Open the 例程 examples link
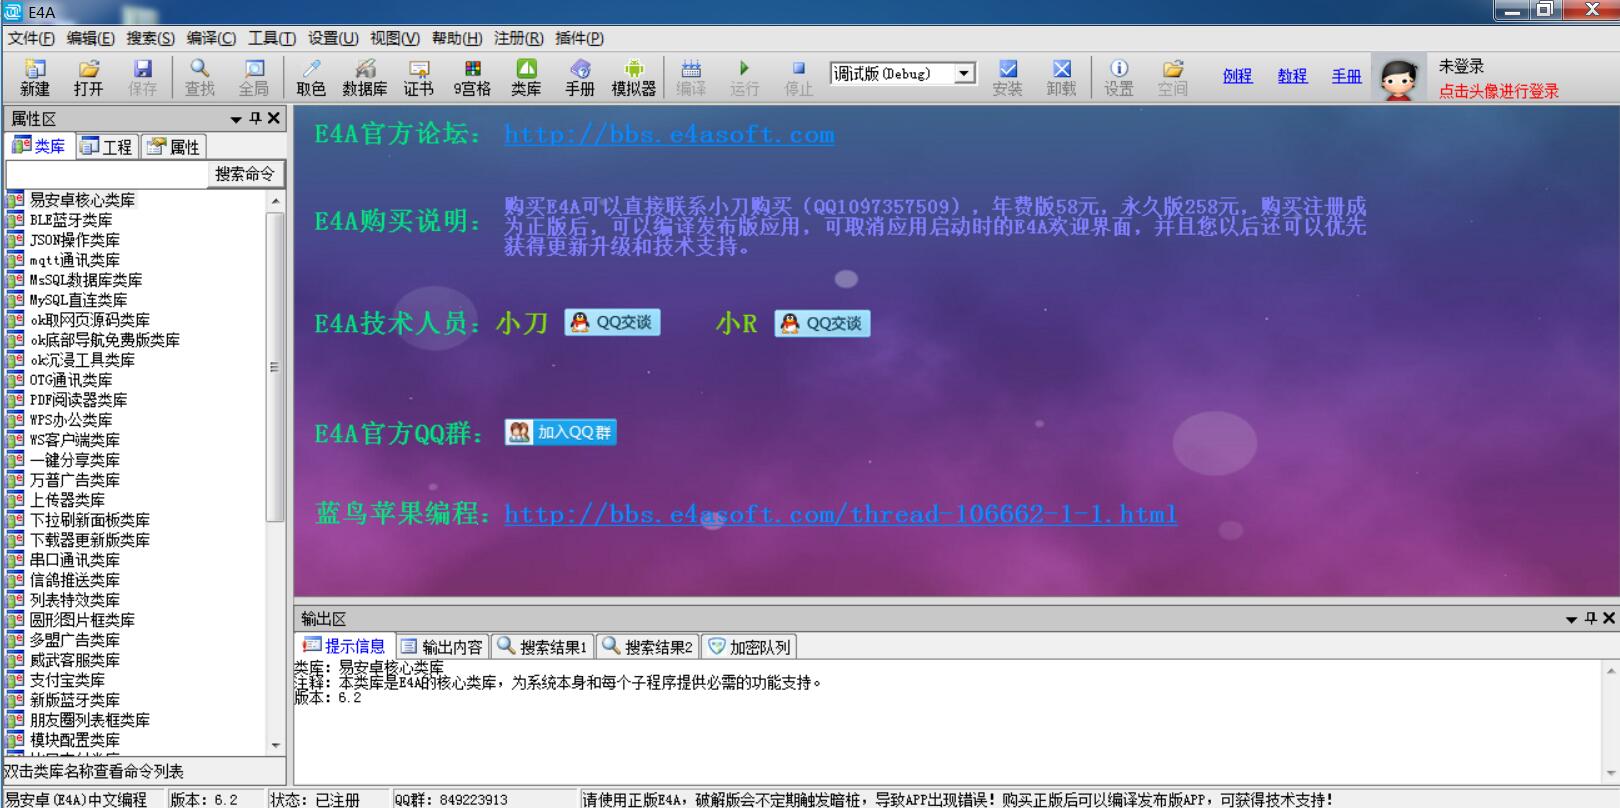 [1237, 76]
